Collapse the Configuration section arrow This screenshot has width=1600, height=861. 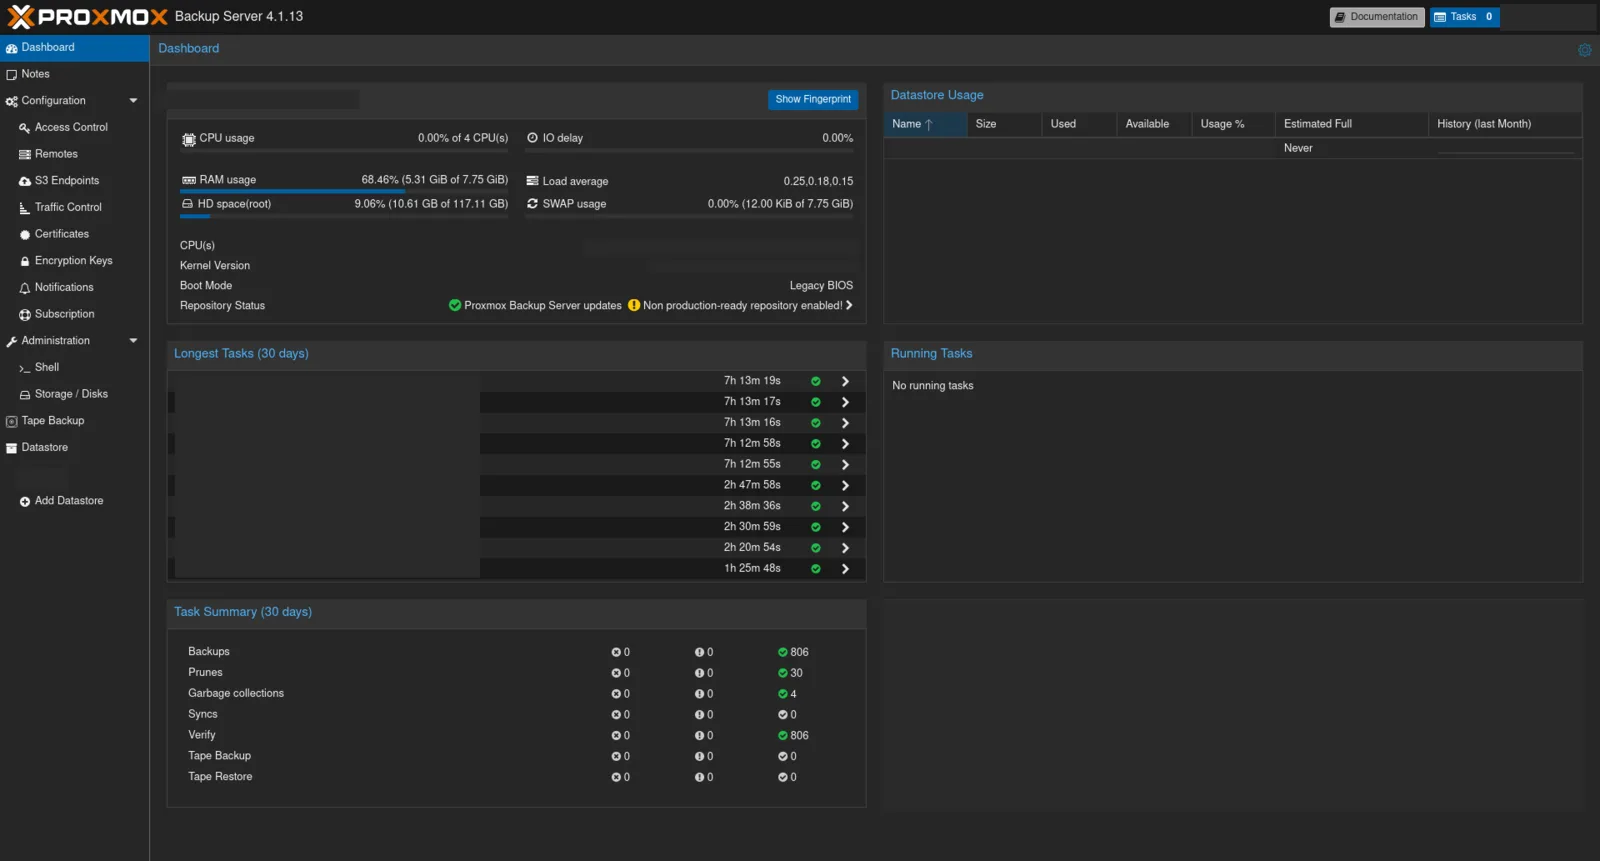click(133, 101)
